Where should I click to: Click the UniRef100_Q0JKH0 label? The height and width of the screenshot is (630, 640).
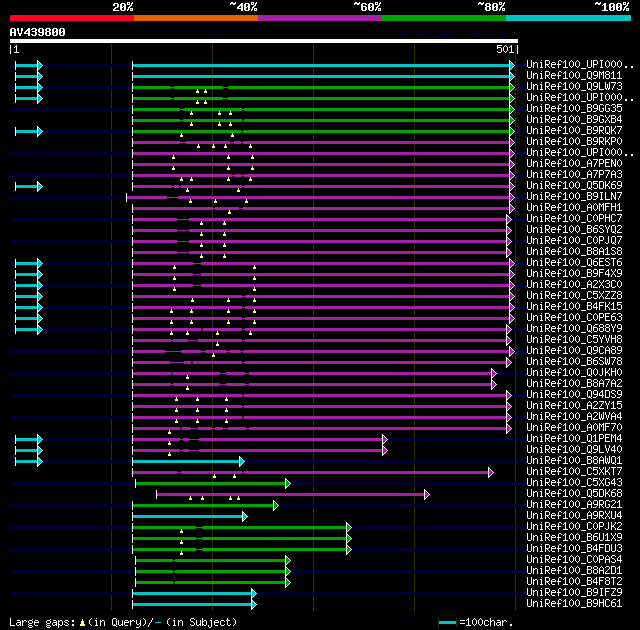[574, 373]
